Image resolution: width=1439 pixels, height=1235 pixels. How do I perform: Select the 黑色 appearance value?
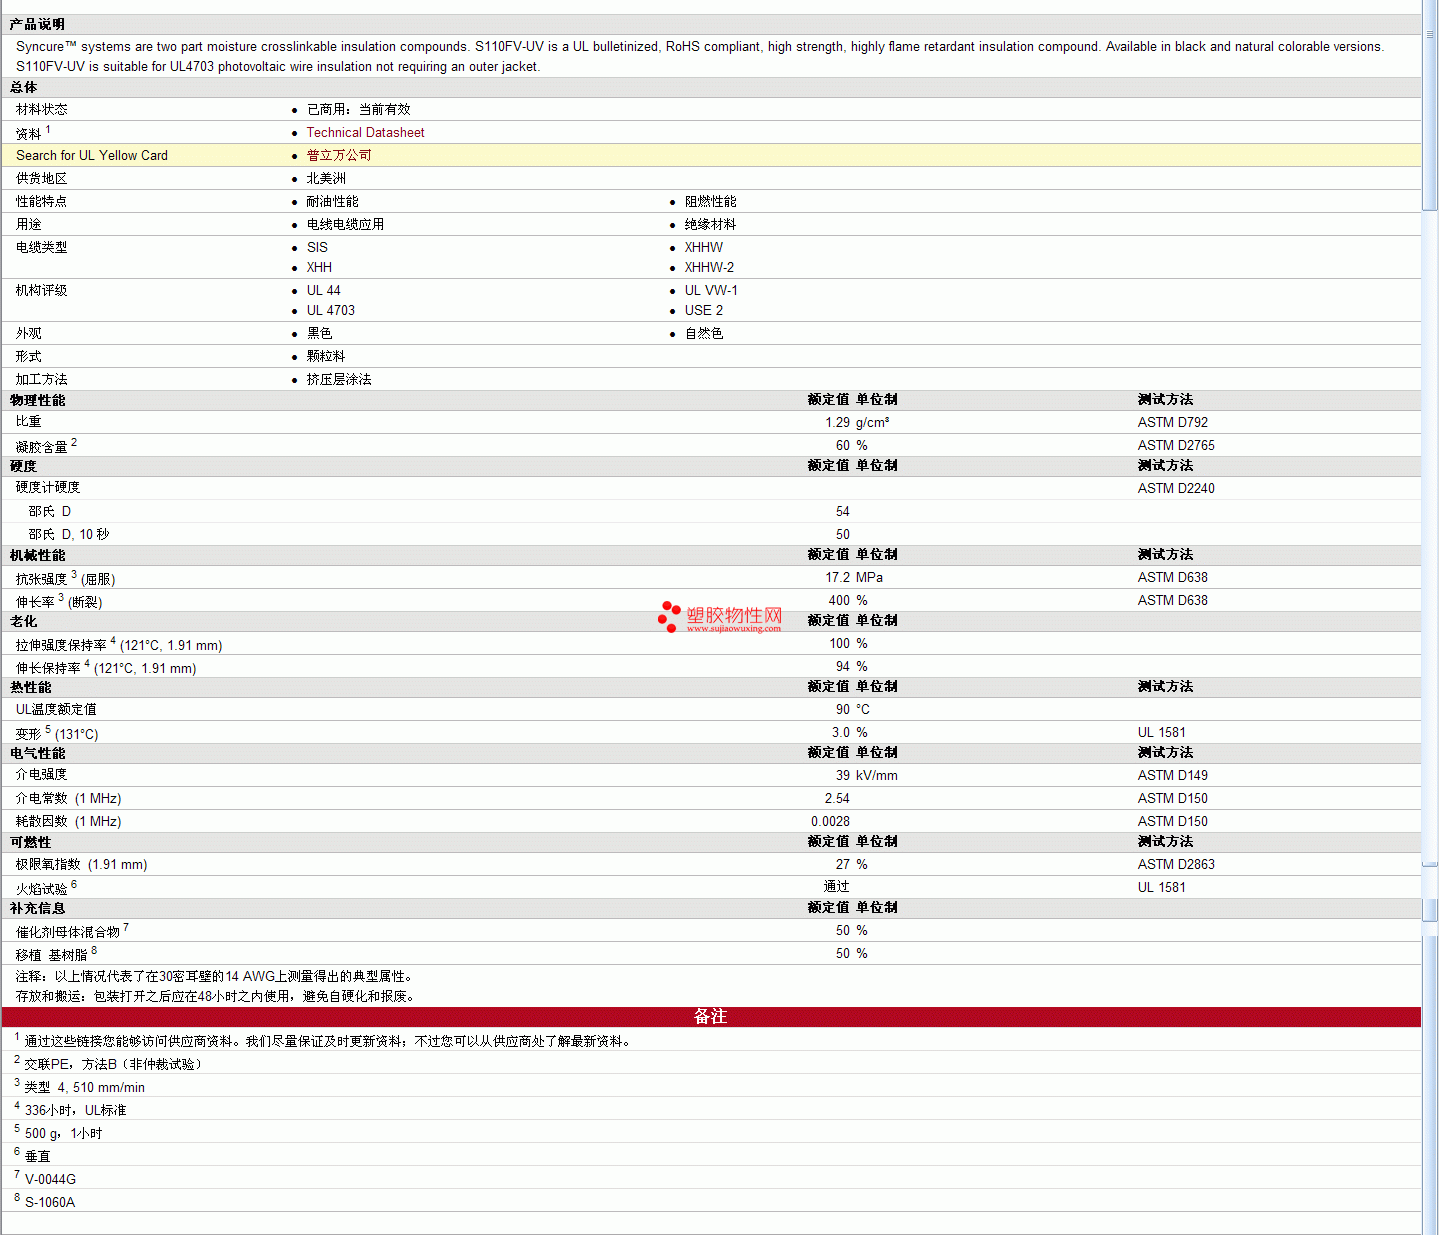pos(319,333)
